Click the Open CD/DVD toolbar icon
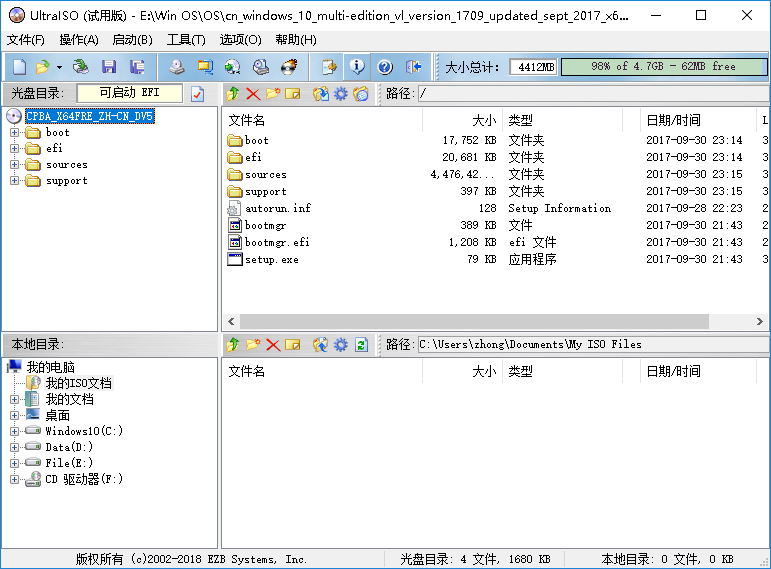The width and height of the screenshot is (771, 569). point(81,66)
